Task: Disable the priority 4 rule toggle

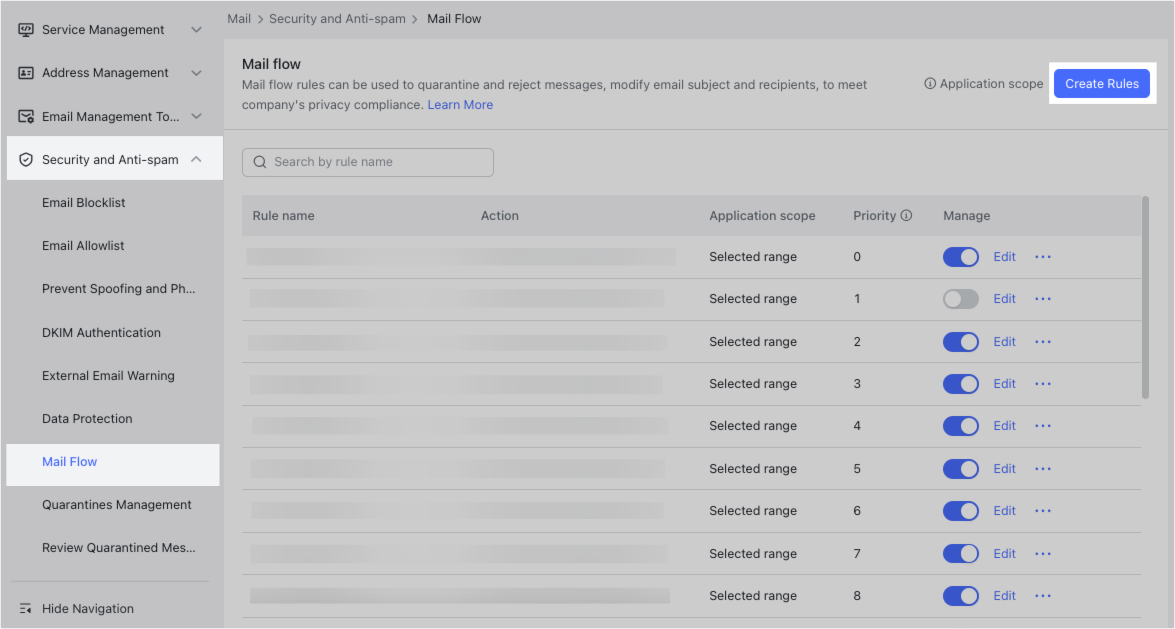Action: pos(961,425)
